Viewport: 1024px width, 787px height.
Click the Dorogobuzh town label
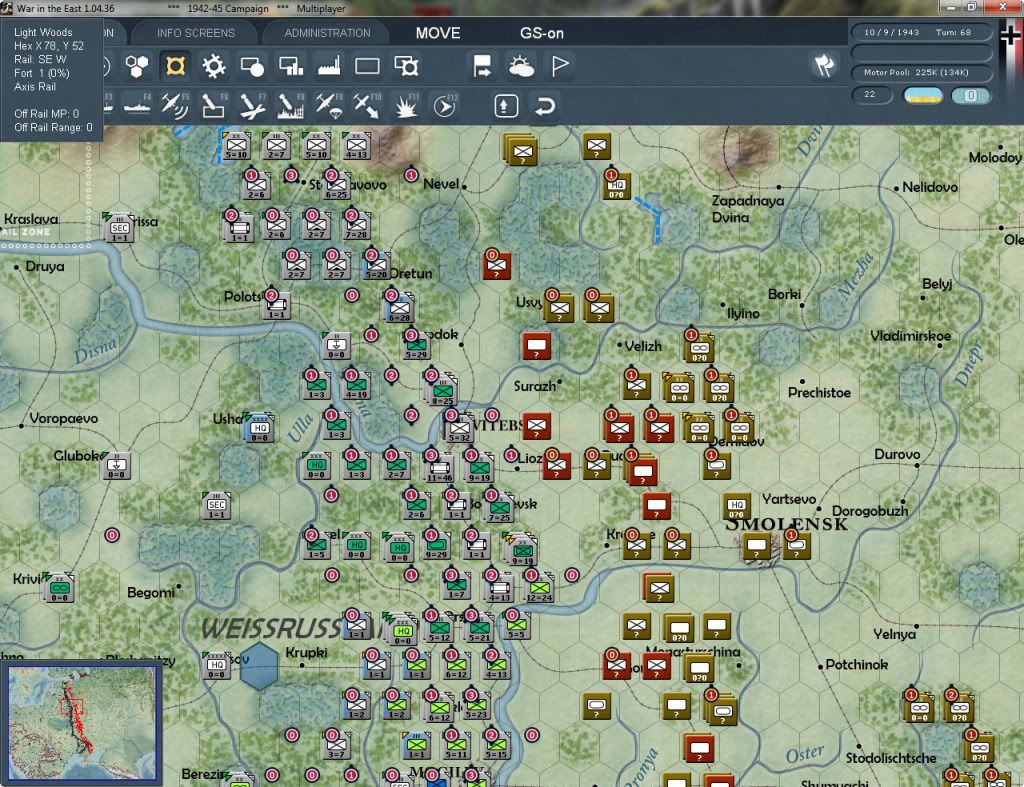point(870,511)
